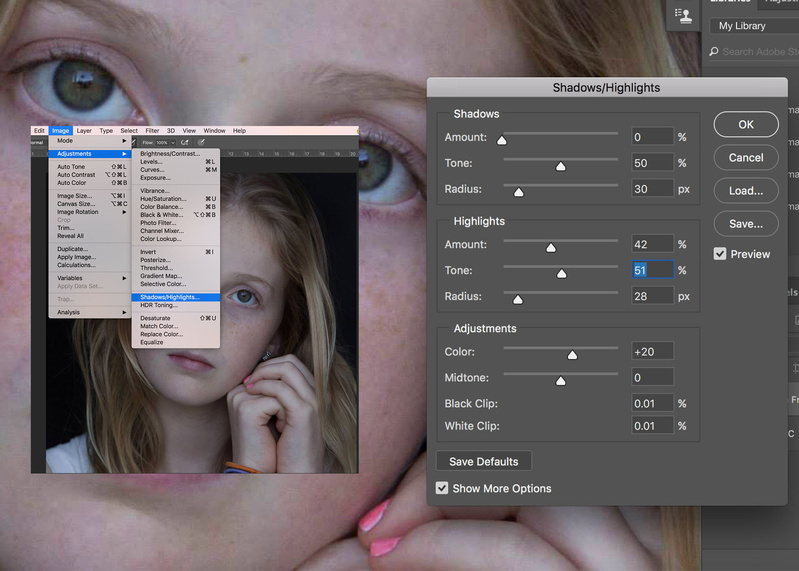Viewport: 799px width, 571px height.
Task: Click the OK button
Action: coord(745,124)
